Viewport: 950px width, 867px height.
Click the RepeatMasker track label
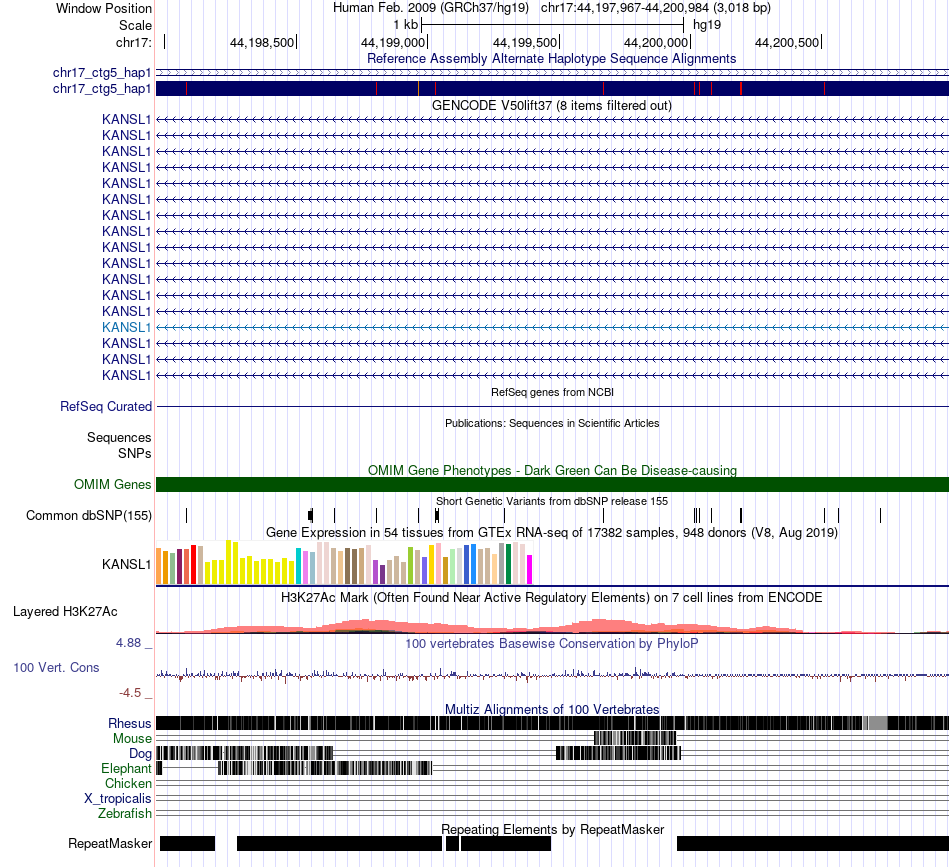tap(110, 843)
